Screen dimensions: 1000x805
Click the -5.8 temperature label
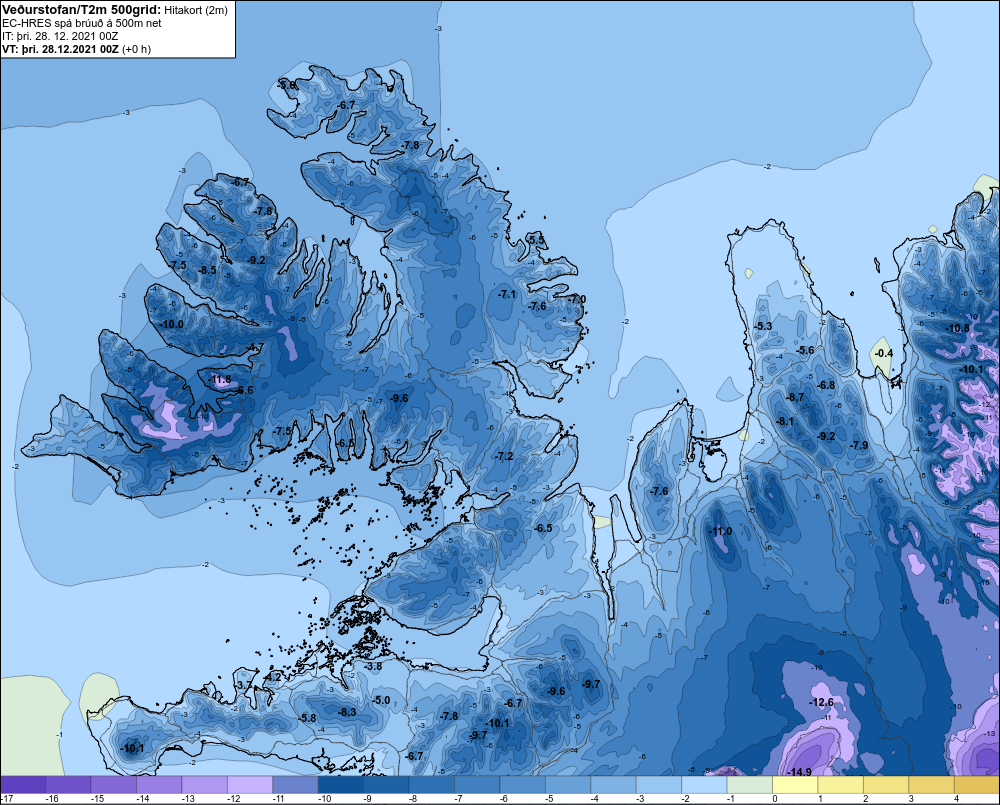click(x=308, y=718)
